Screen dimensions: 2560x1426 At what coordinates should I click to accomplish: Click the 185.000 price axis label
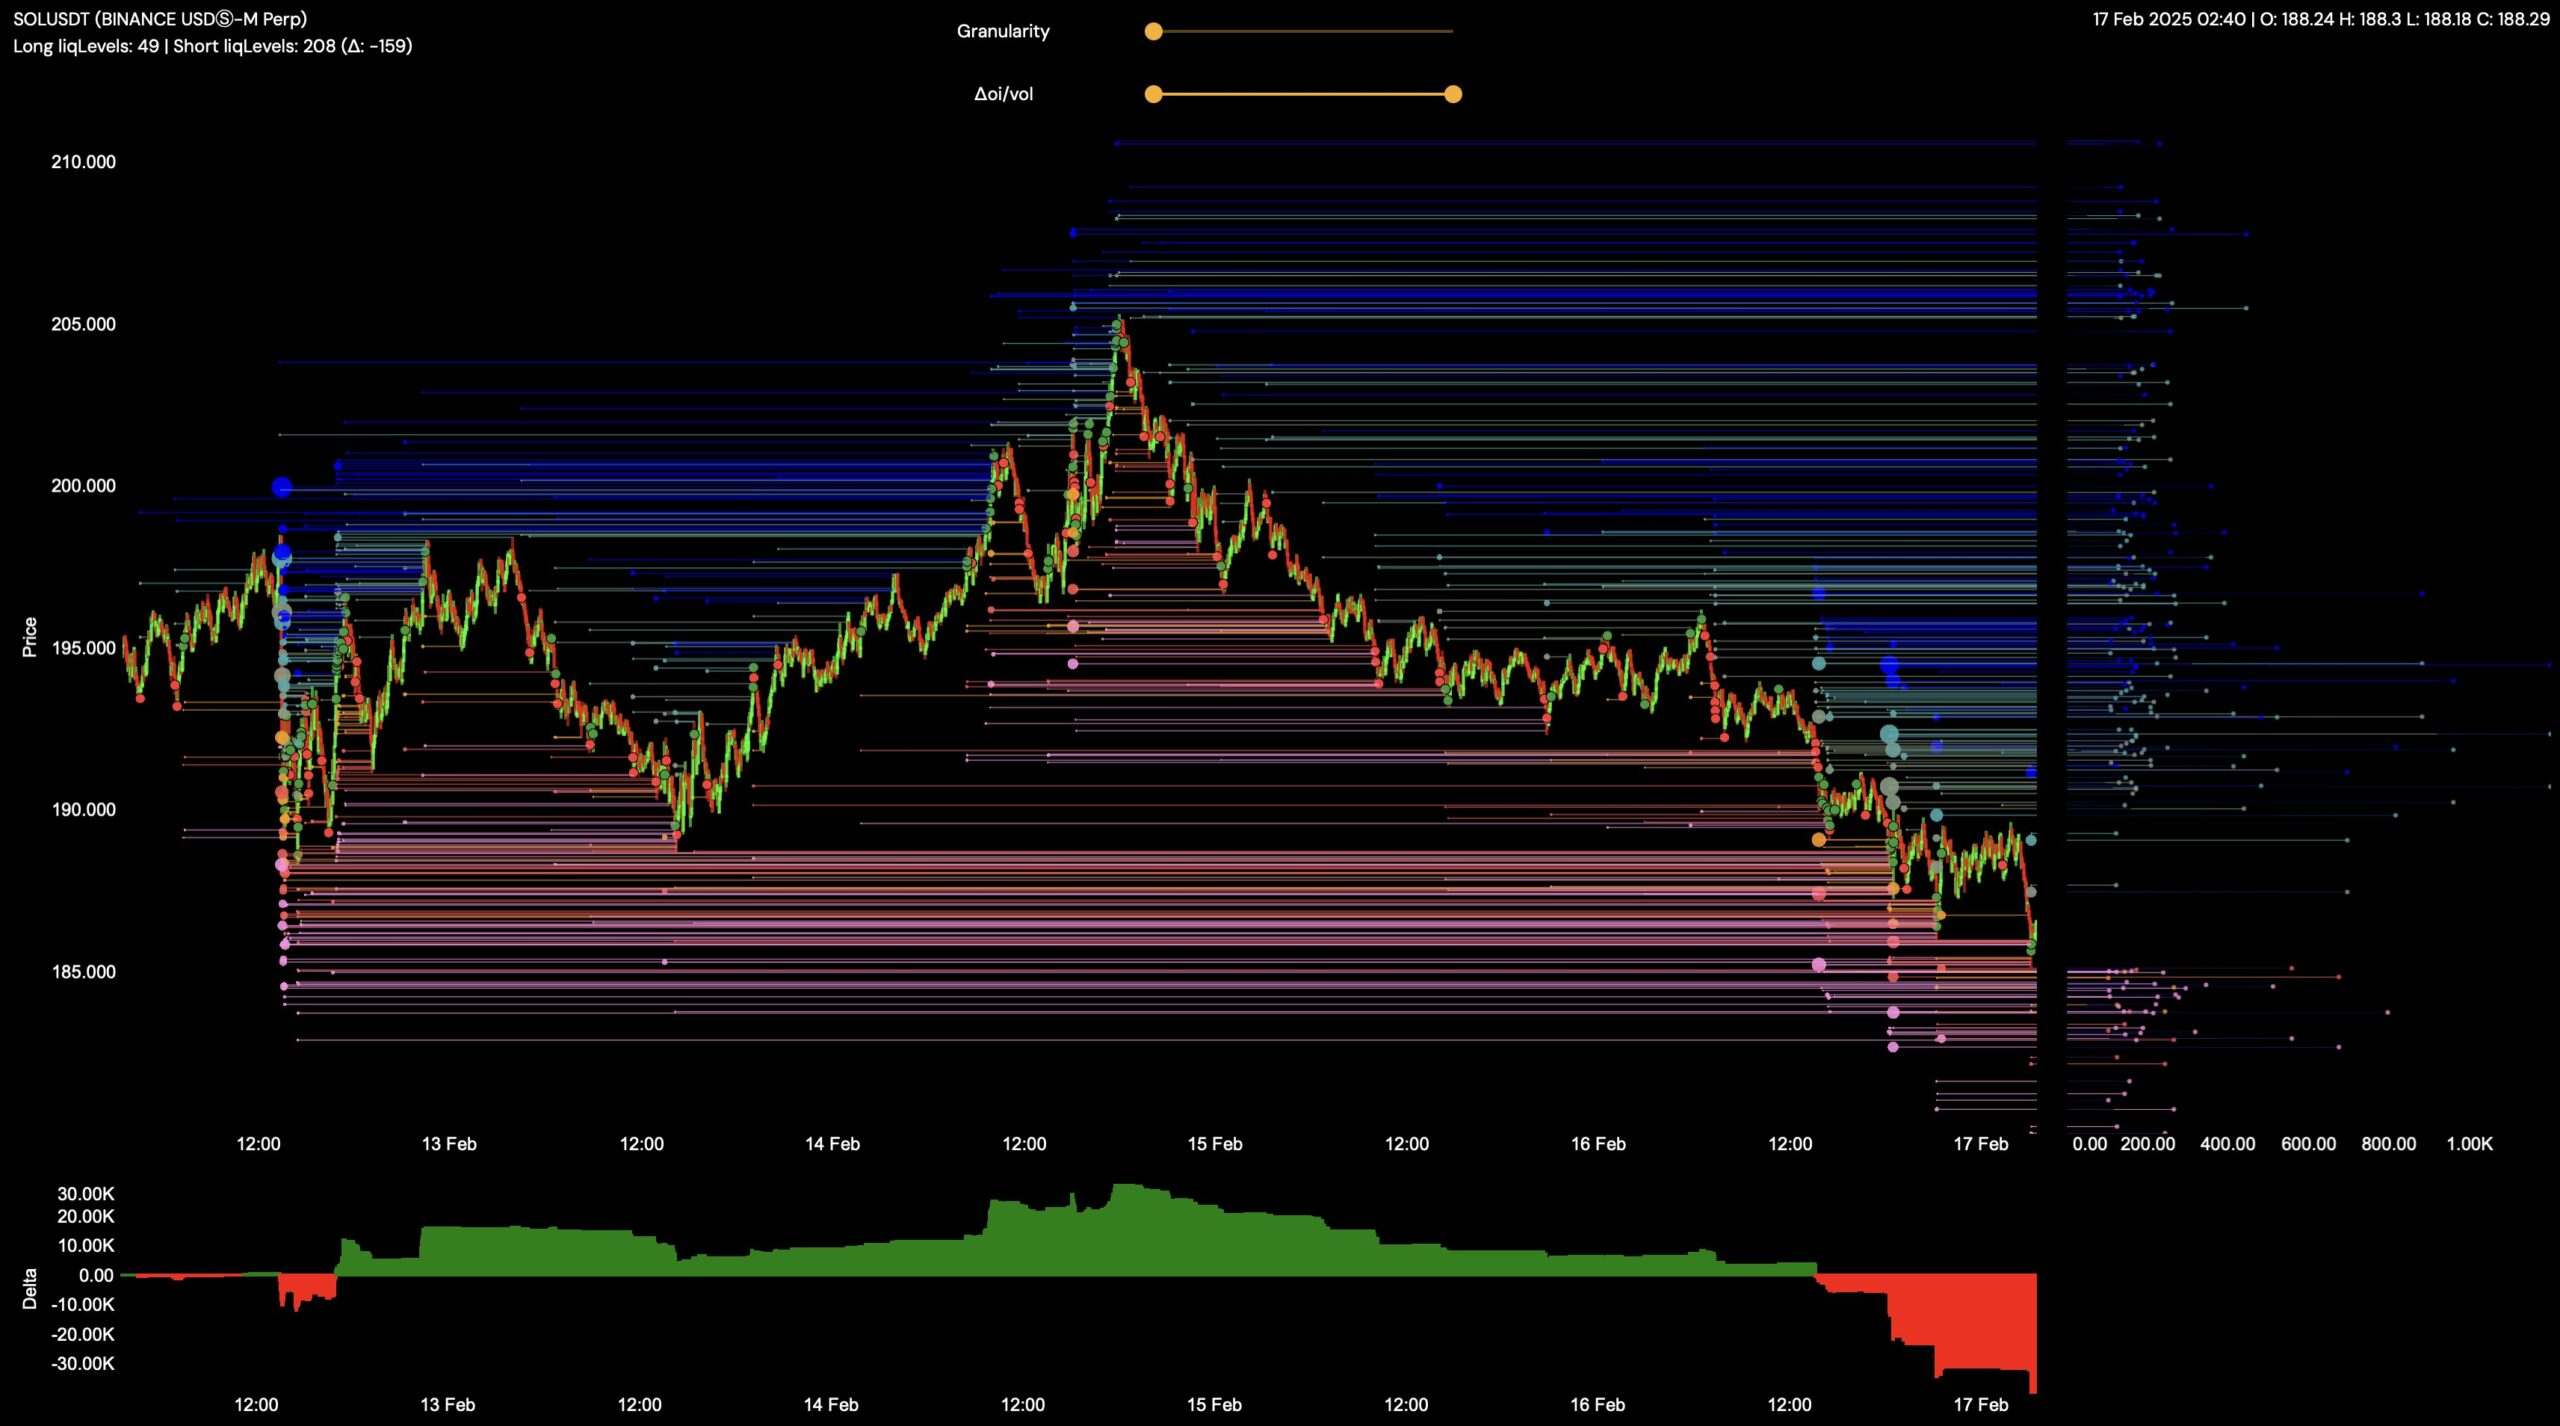click(x=83, y=972)
